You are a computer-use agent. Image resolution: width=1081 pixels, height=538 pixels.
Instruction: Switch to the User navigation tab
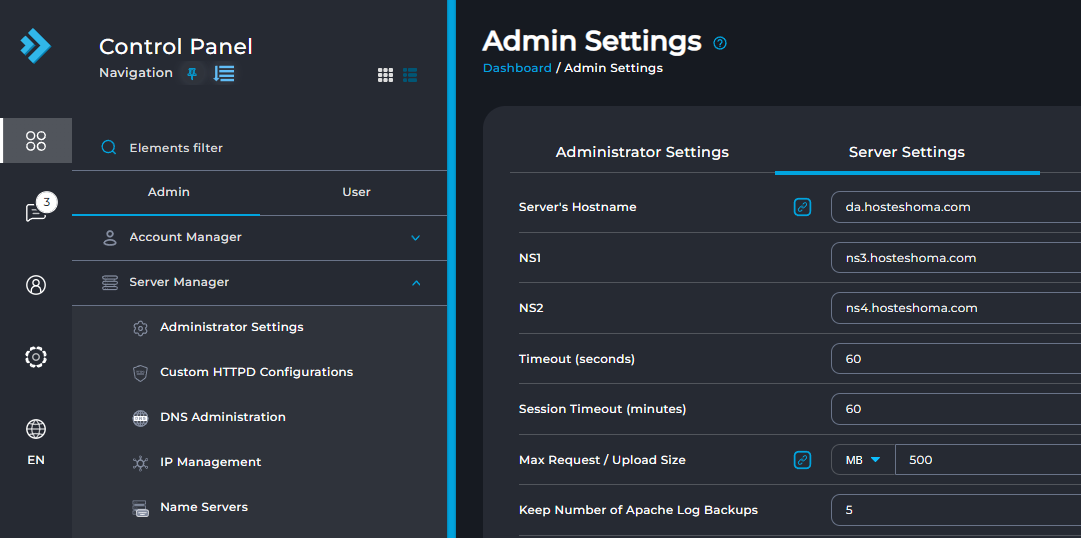pos(356,192)
